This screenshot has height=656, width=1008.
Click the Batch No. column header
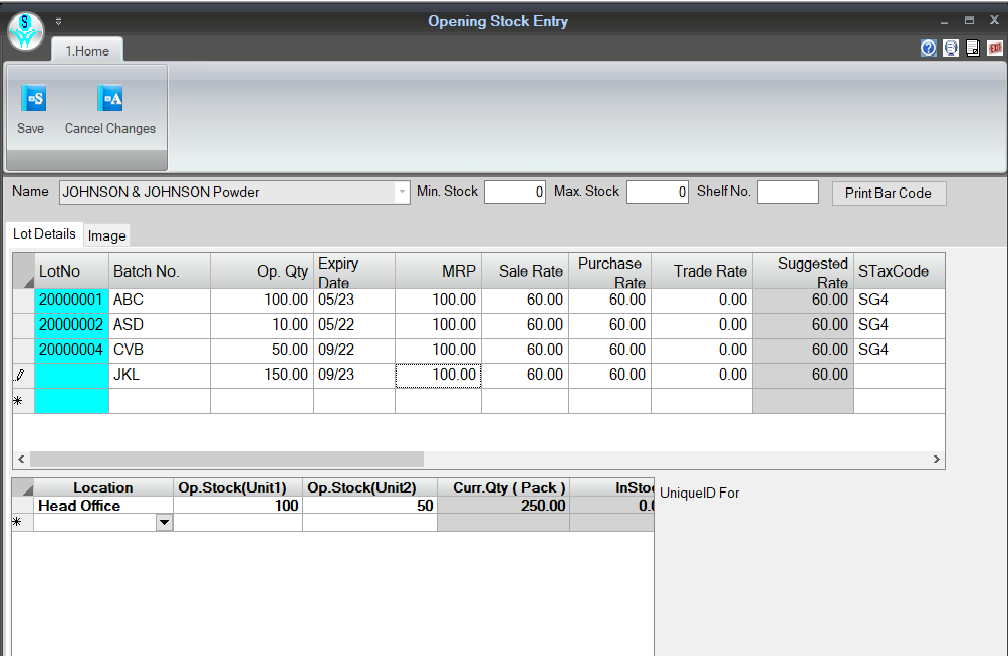tap(159, 271)
